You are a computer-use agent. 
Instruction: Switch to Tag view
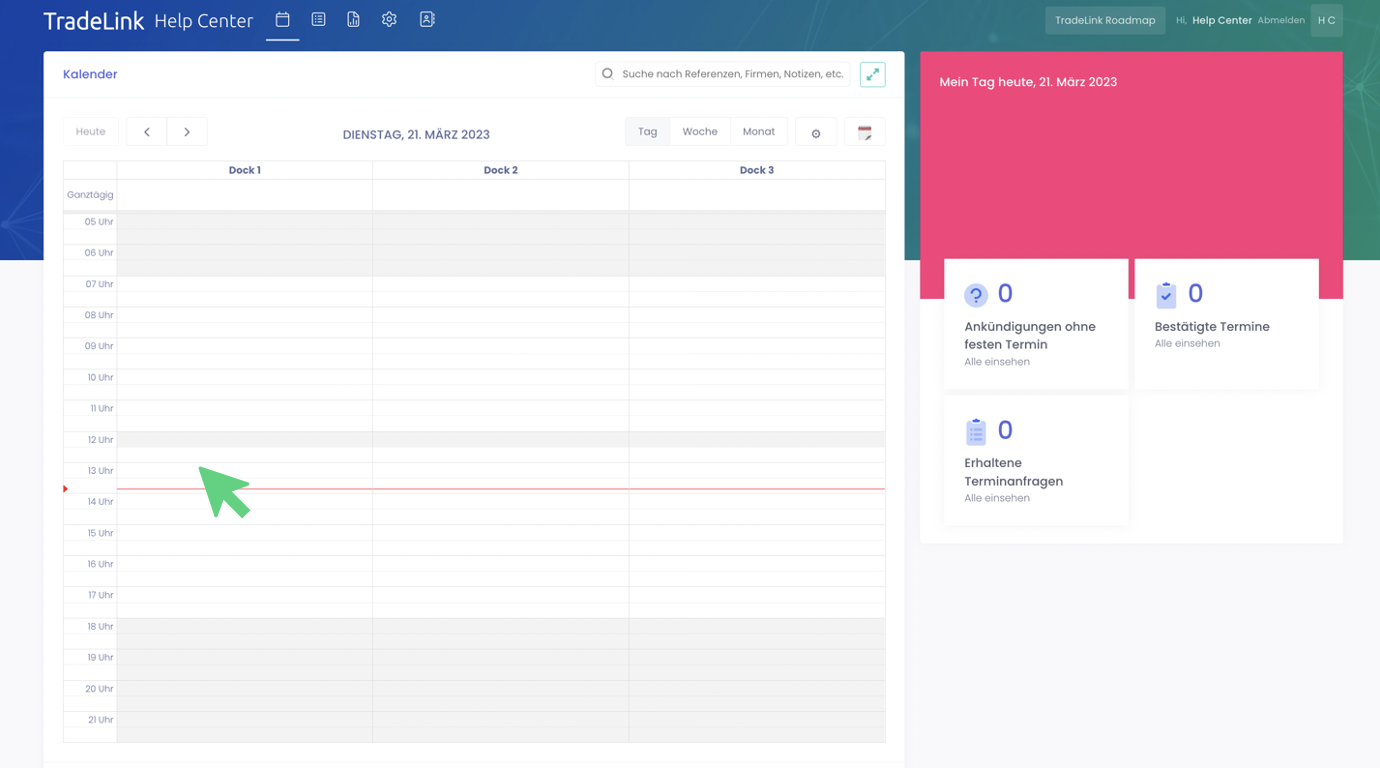point(647,132)
